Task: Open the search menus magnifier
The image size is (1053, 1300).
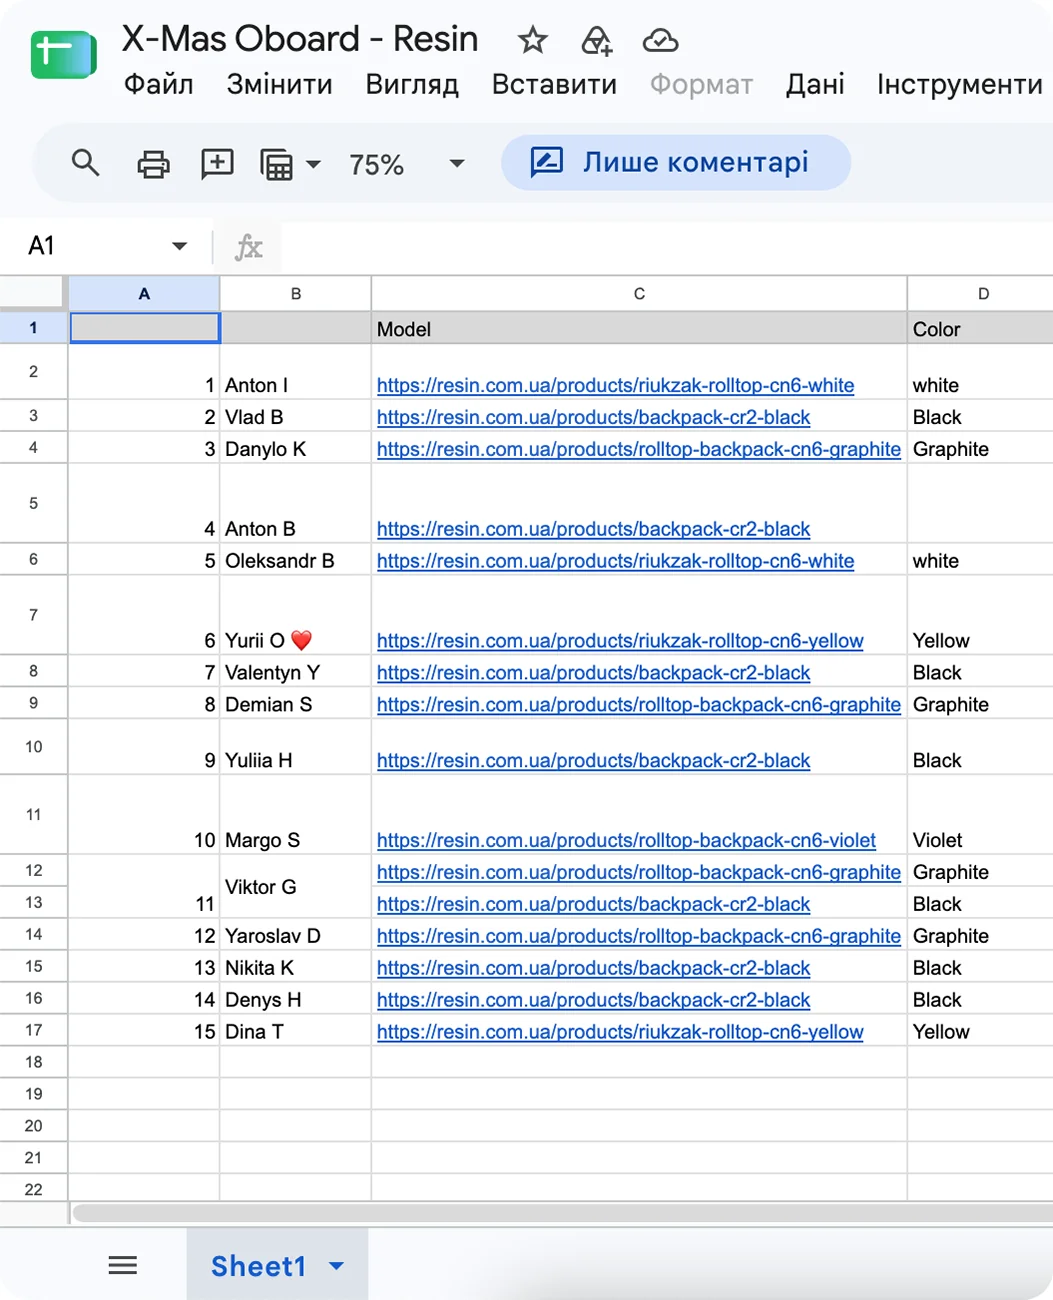Action: (86, 163)
